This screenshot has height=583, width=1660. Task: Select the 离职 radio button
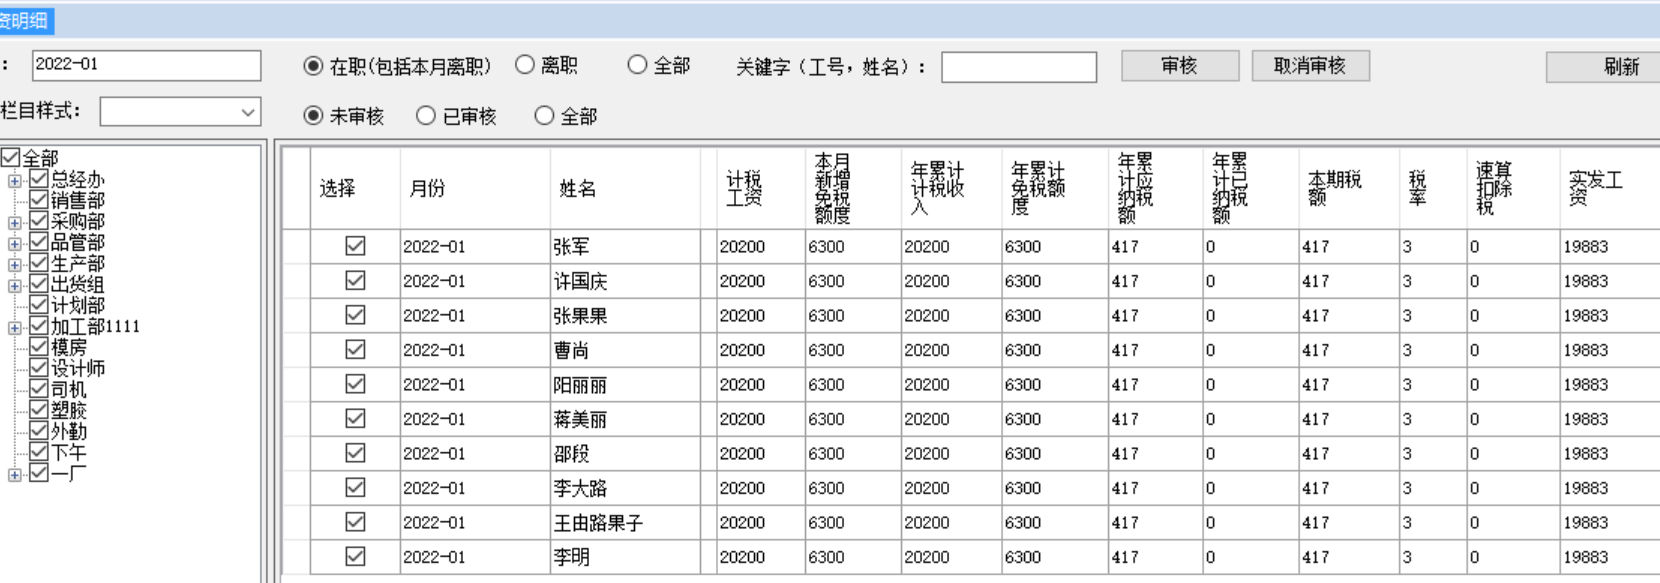(x=525, y=65)
